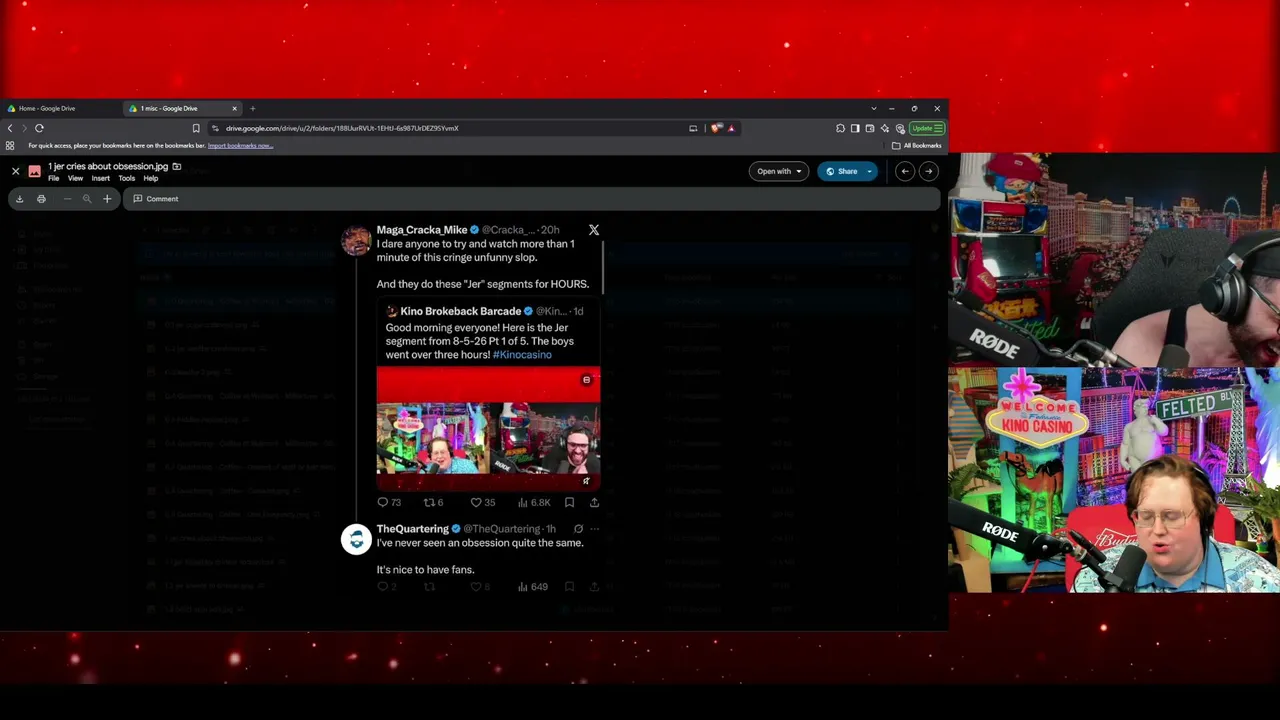Go forward in the browser
This screenshot has width=1280, height=720.
[x=24, y=128]
